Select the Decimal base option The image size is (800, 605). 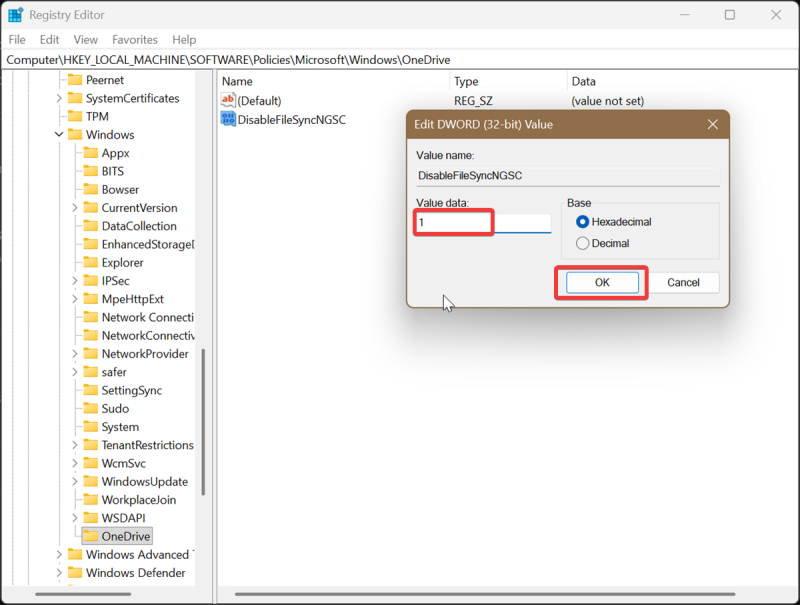click(x=582, y=243)
